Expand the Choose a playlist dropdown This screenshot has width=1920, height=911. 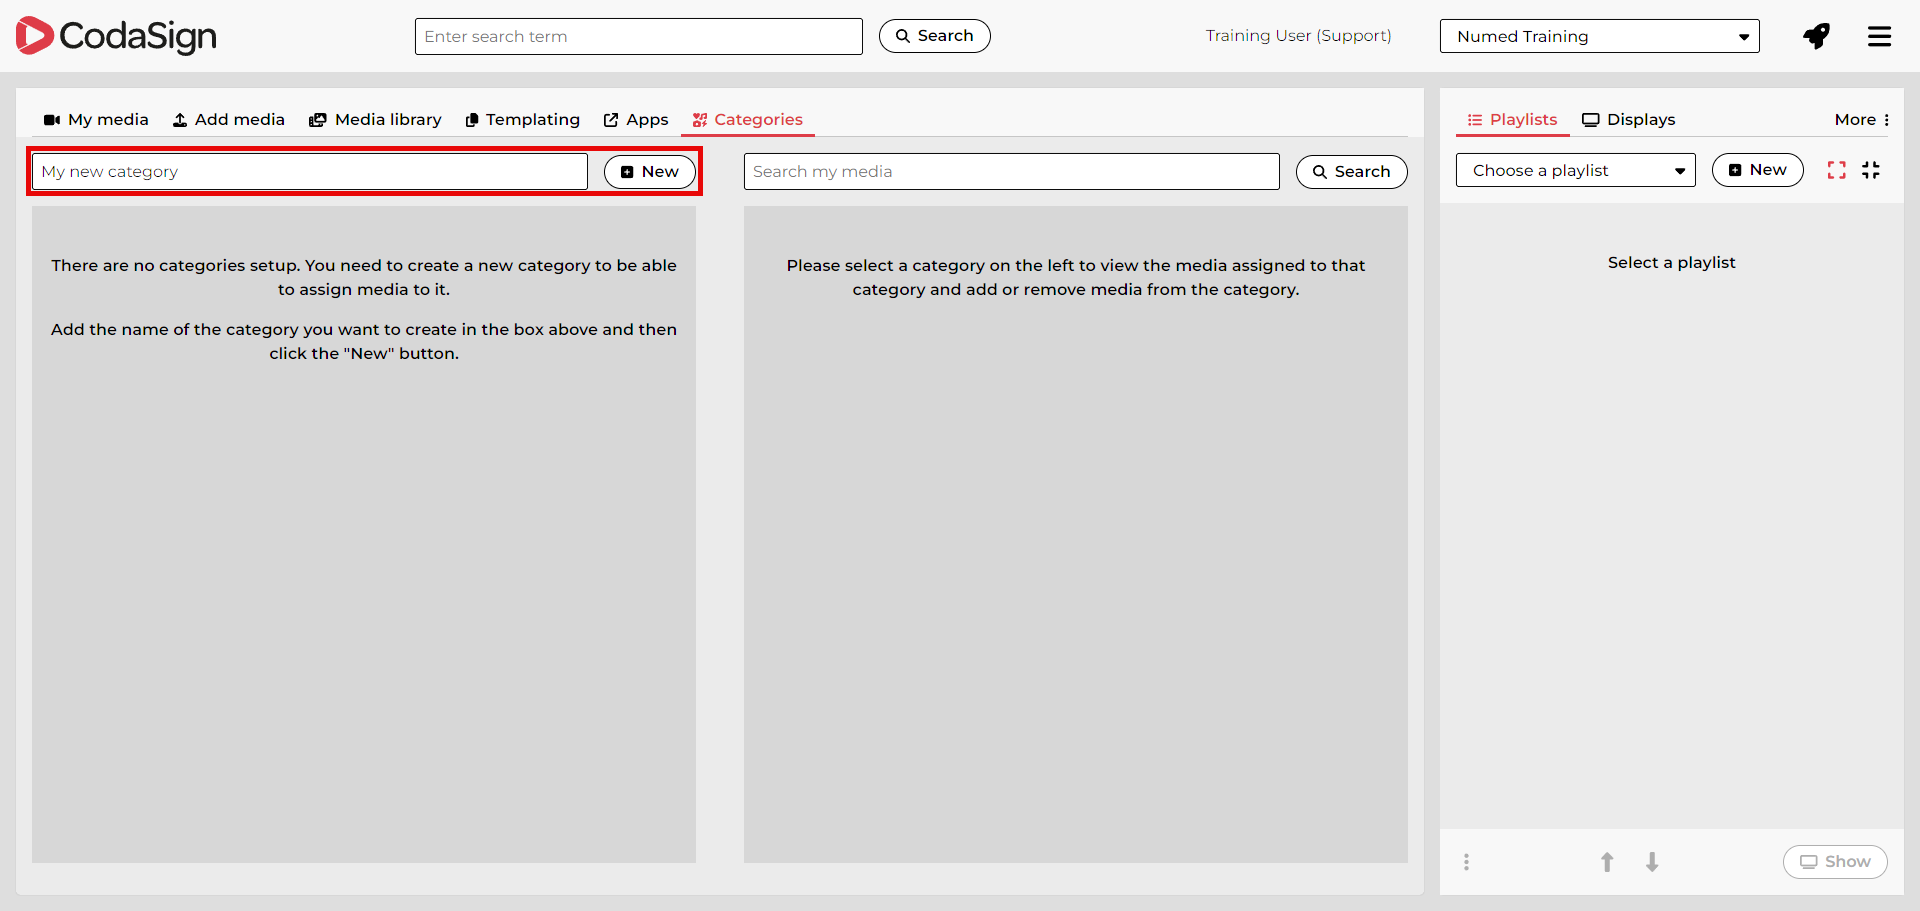pyautogui.click(x=1575, y=170)
